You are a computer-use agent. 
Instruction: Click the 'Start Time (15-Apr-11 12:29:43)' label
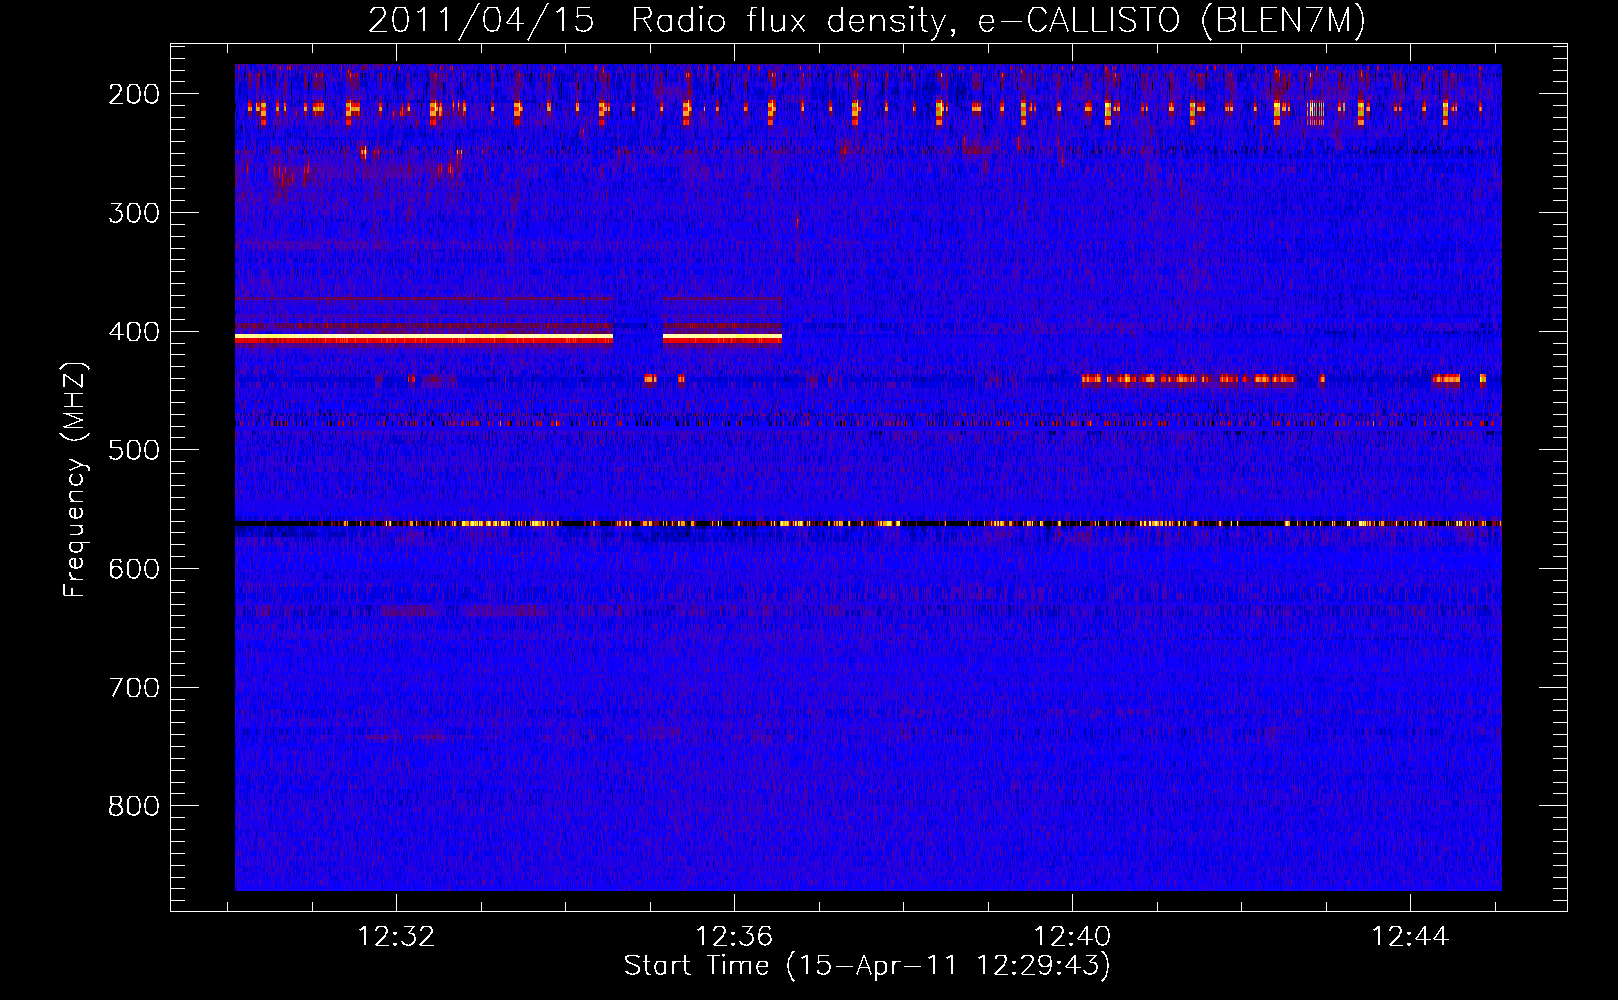coord(867,966)
